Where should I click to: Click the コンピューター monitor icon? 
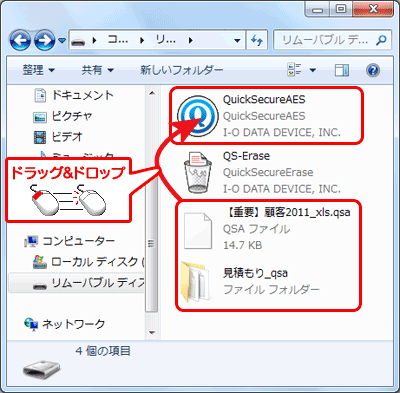(31, 241)
